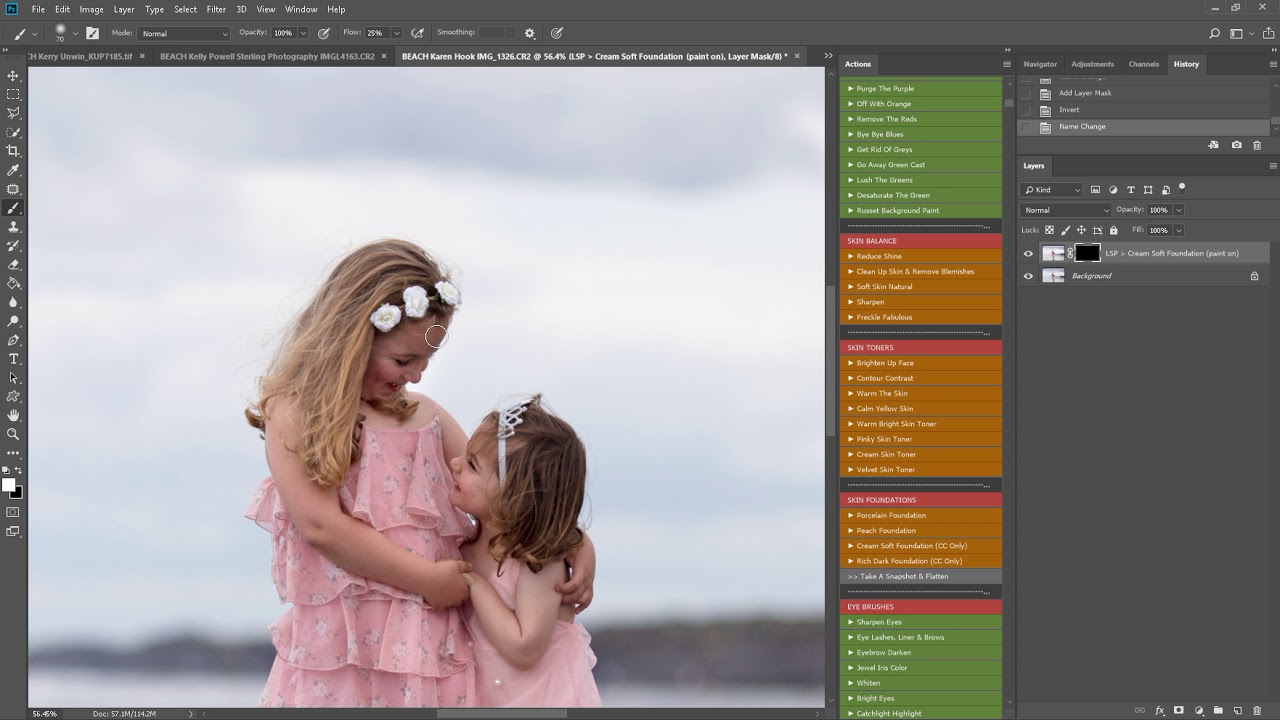Create new snapshot camera icon in History
Image resolution: width=1280 pixels, height=720 pixels.
1237,145
